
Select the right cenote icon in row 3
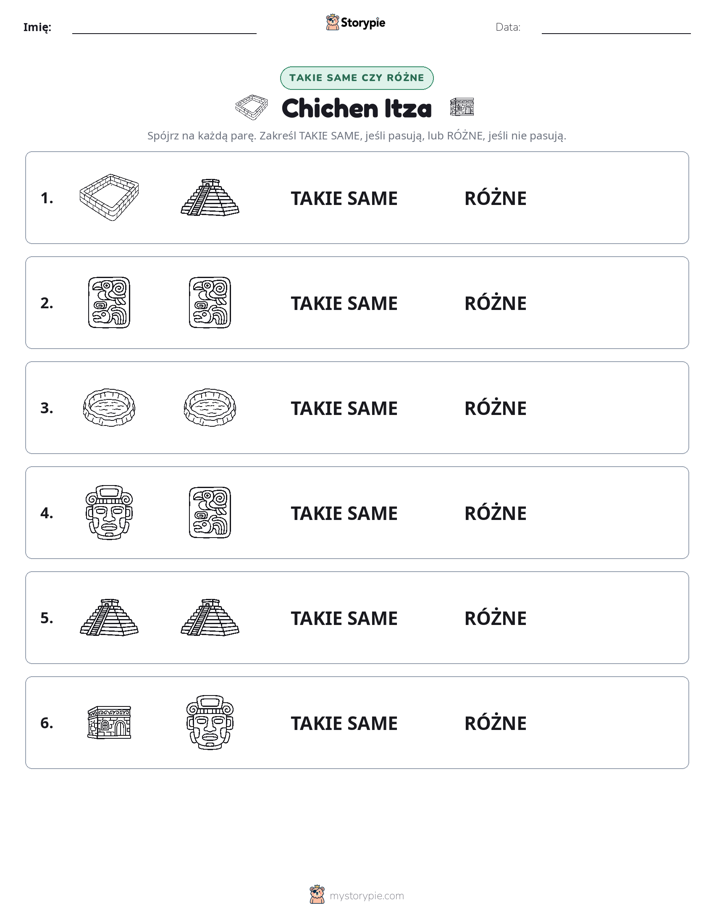(210, 407)
